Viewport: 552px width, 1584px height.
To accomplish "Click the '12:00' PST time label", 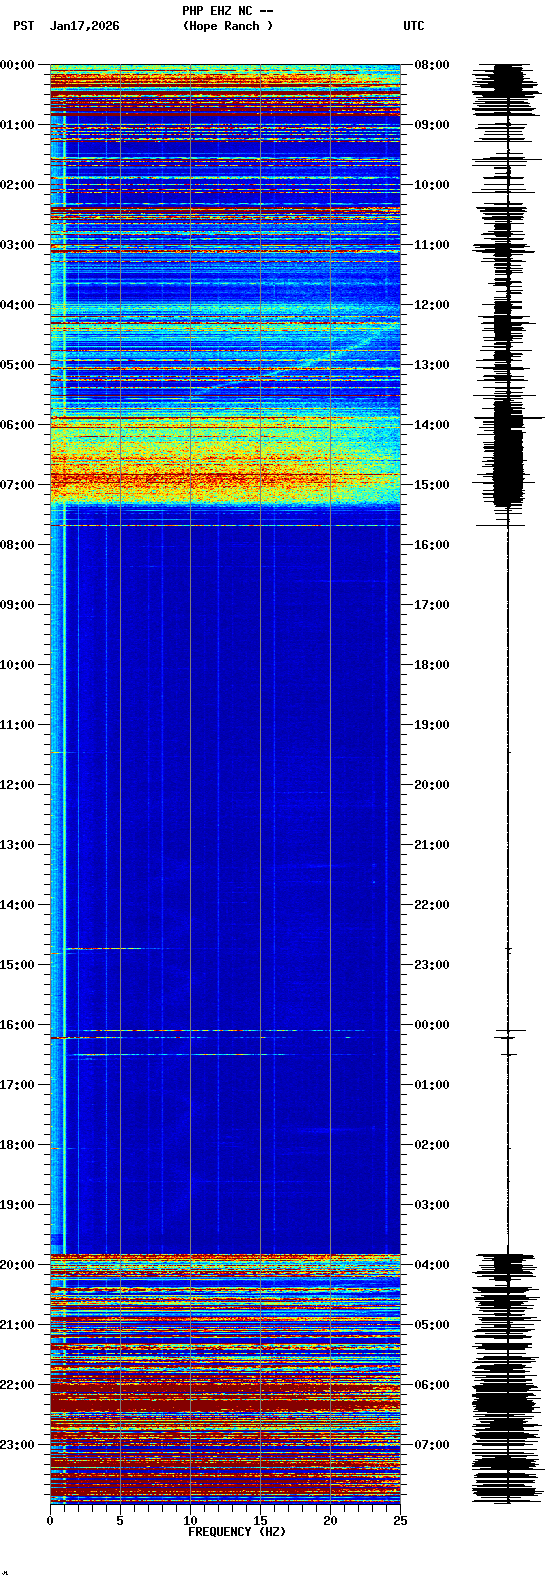I will pyautogui.click(x=18, y=785).
